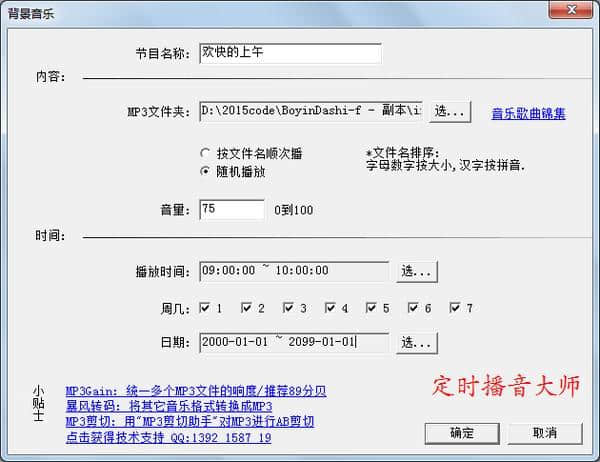
Task: Open the MP3Gain tip link
Action: pyautogui.click(x=196, y=391)
